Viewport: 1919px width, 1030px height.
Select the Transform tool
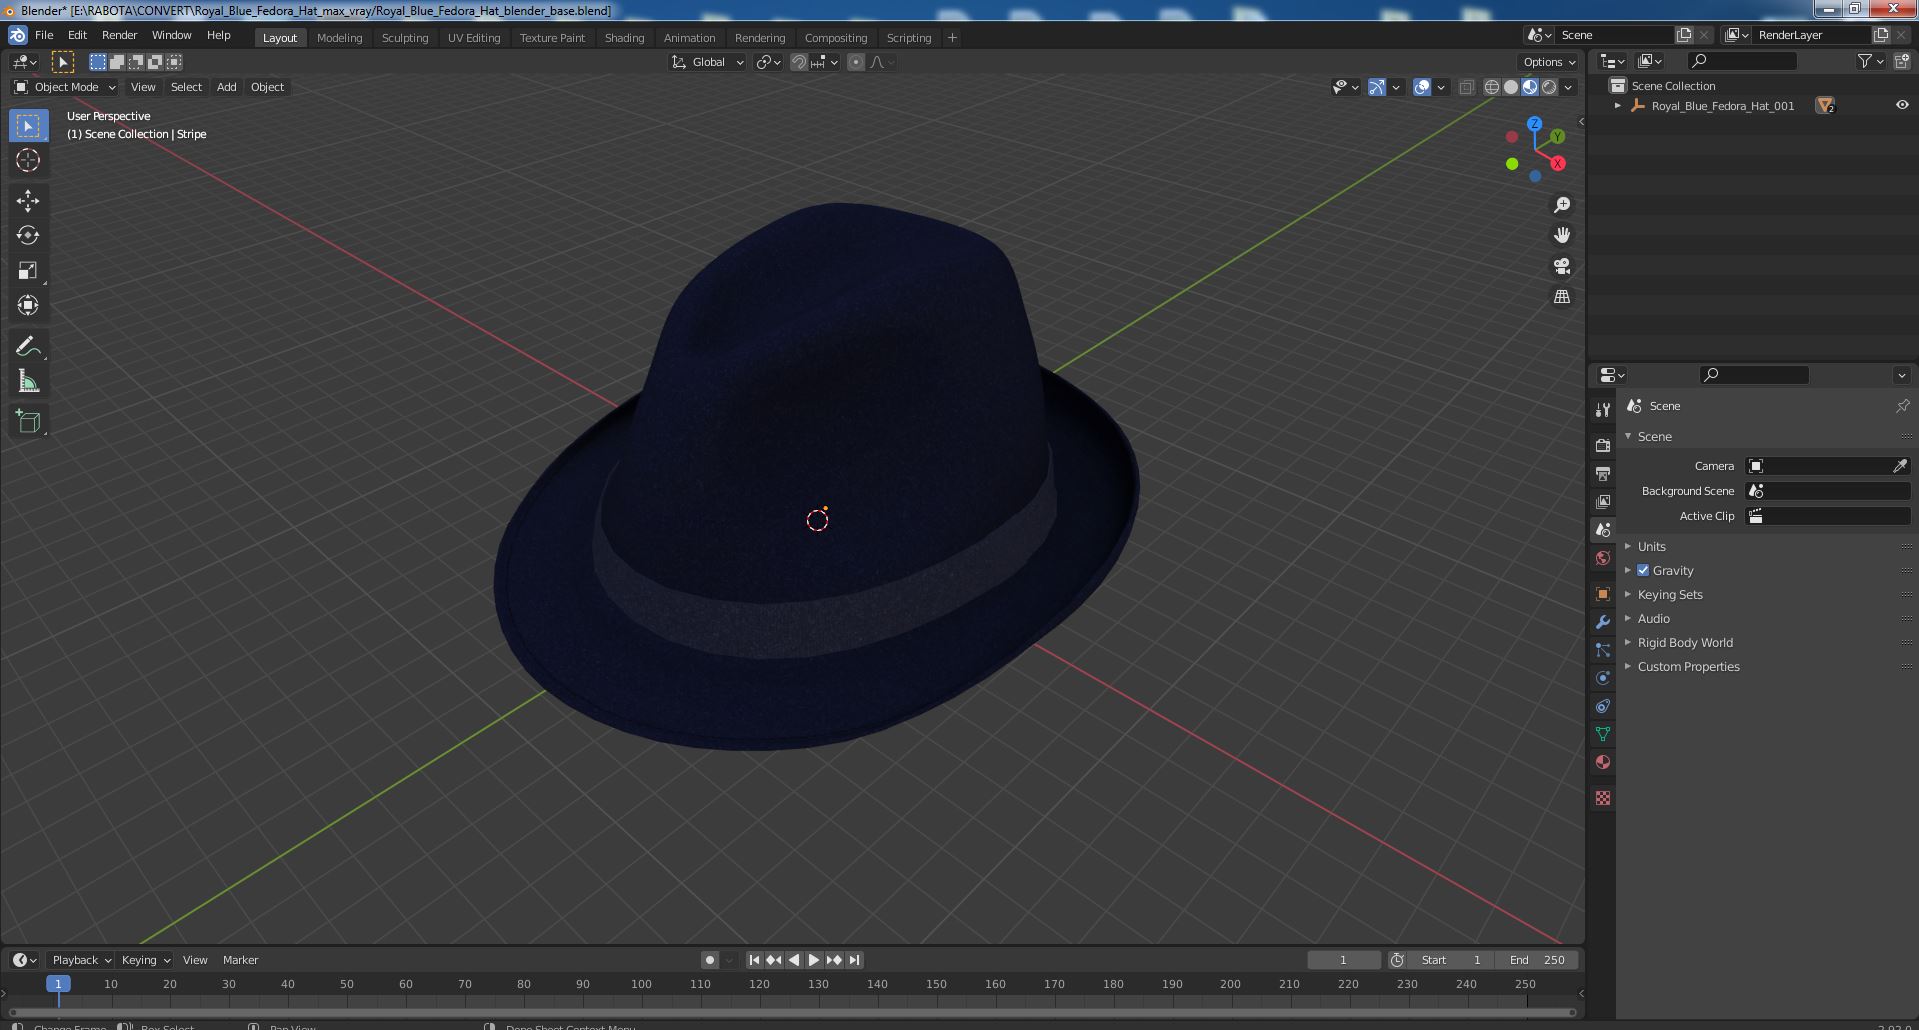(x=28, y=305)
